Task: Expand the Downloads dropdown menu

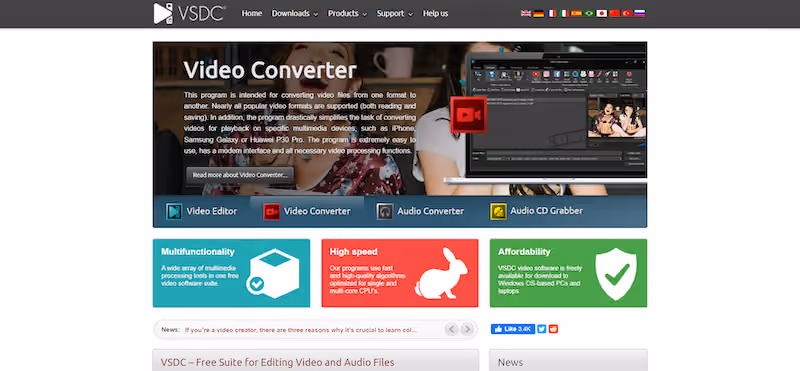Action: click(294, 13)
